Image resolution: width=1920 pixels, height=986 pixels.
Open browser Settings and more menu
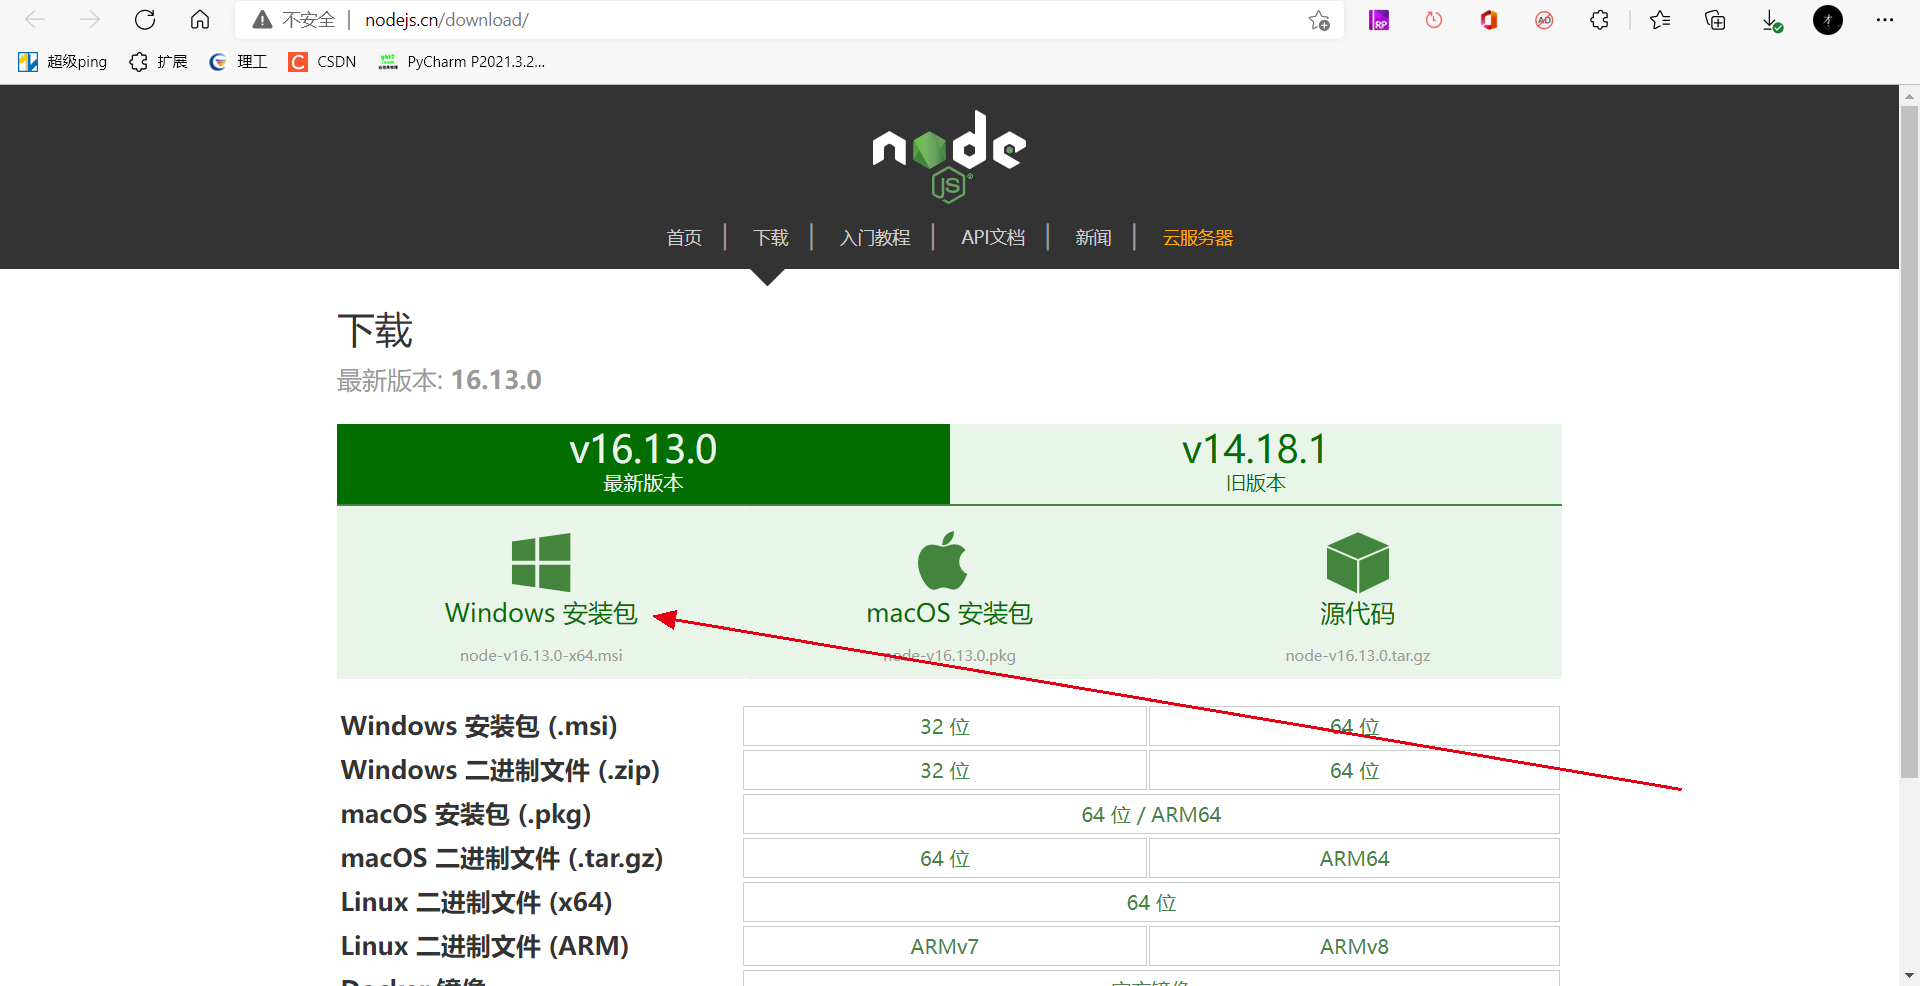pyautogui.click(x=1885, y=20)
